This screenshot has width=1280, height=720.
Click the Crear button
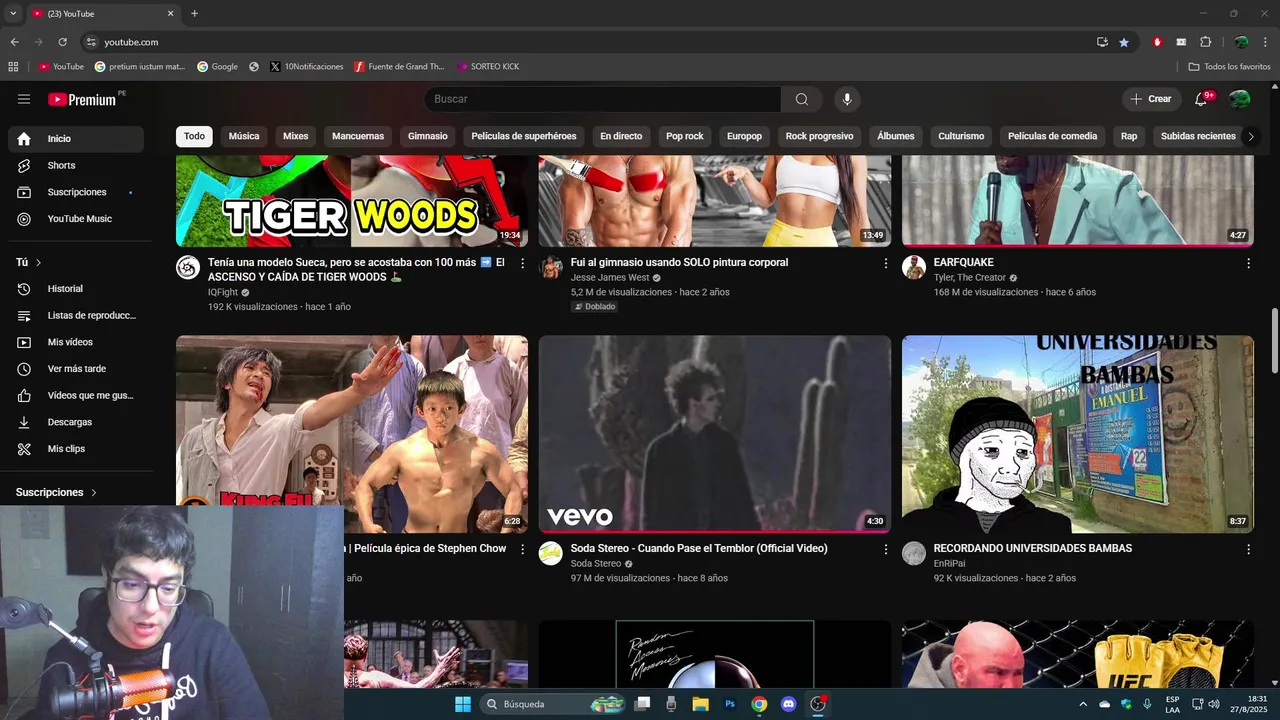tap(1150, 99)
